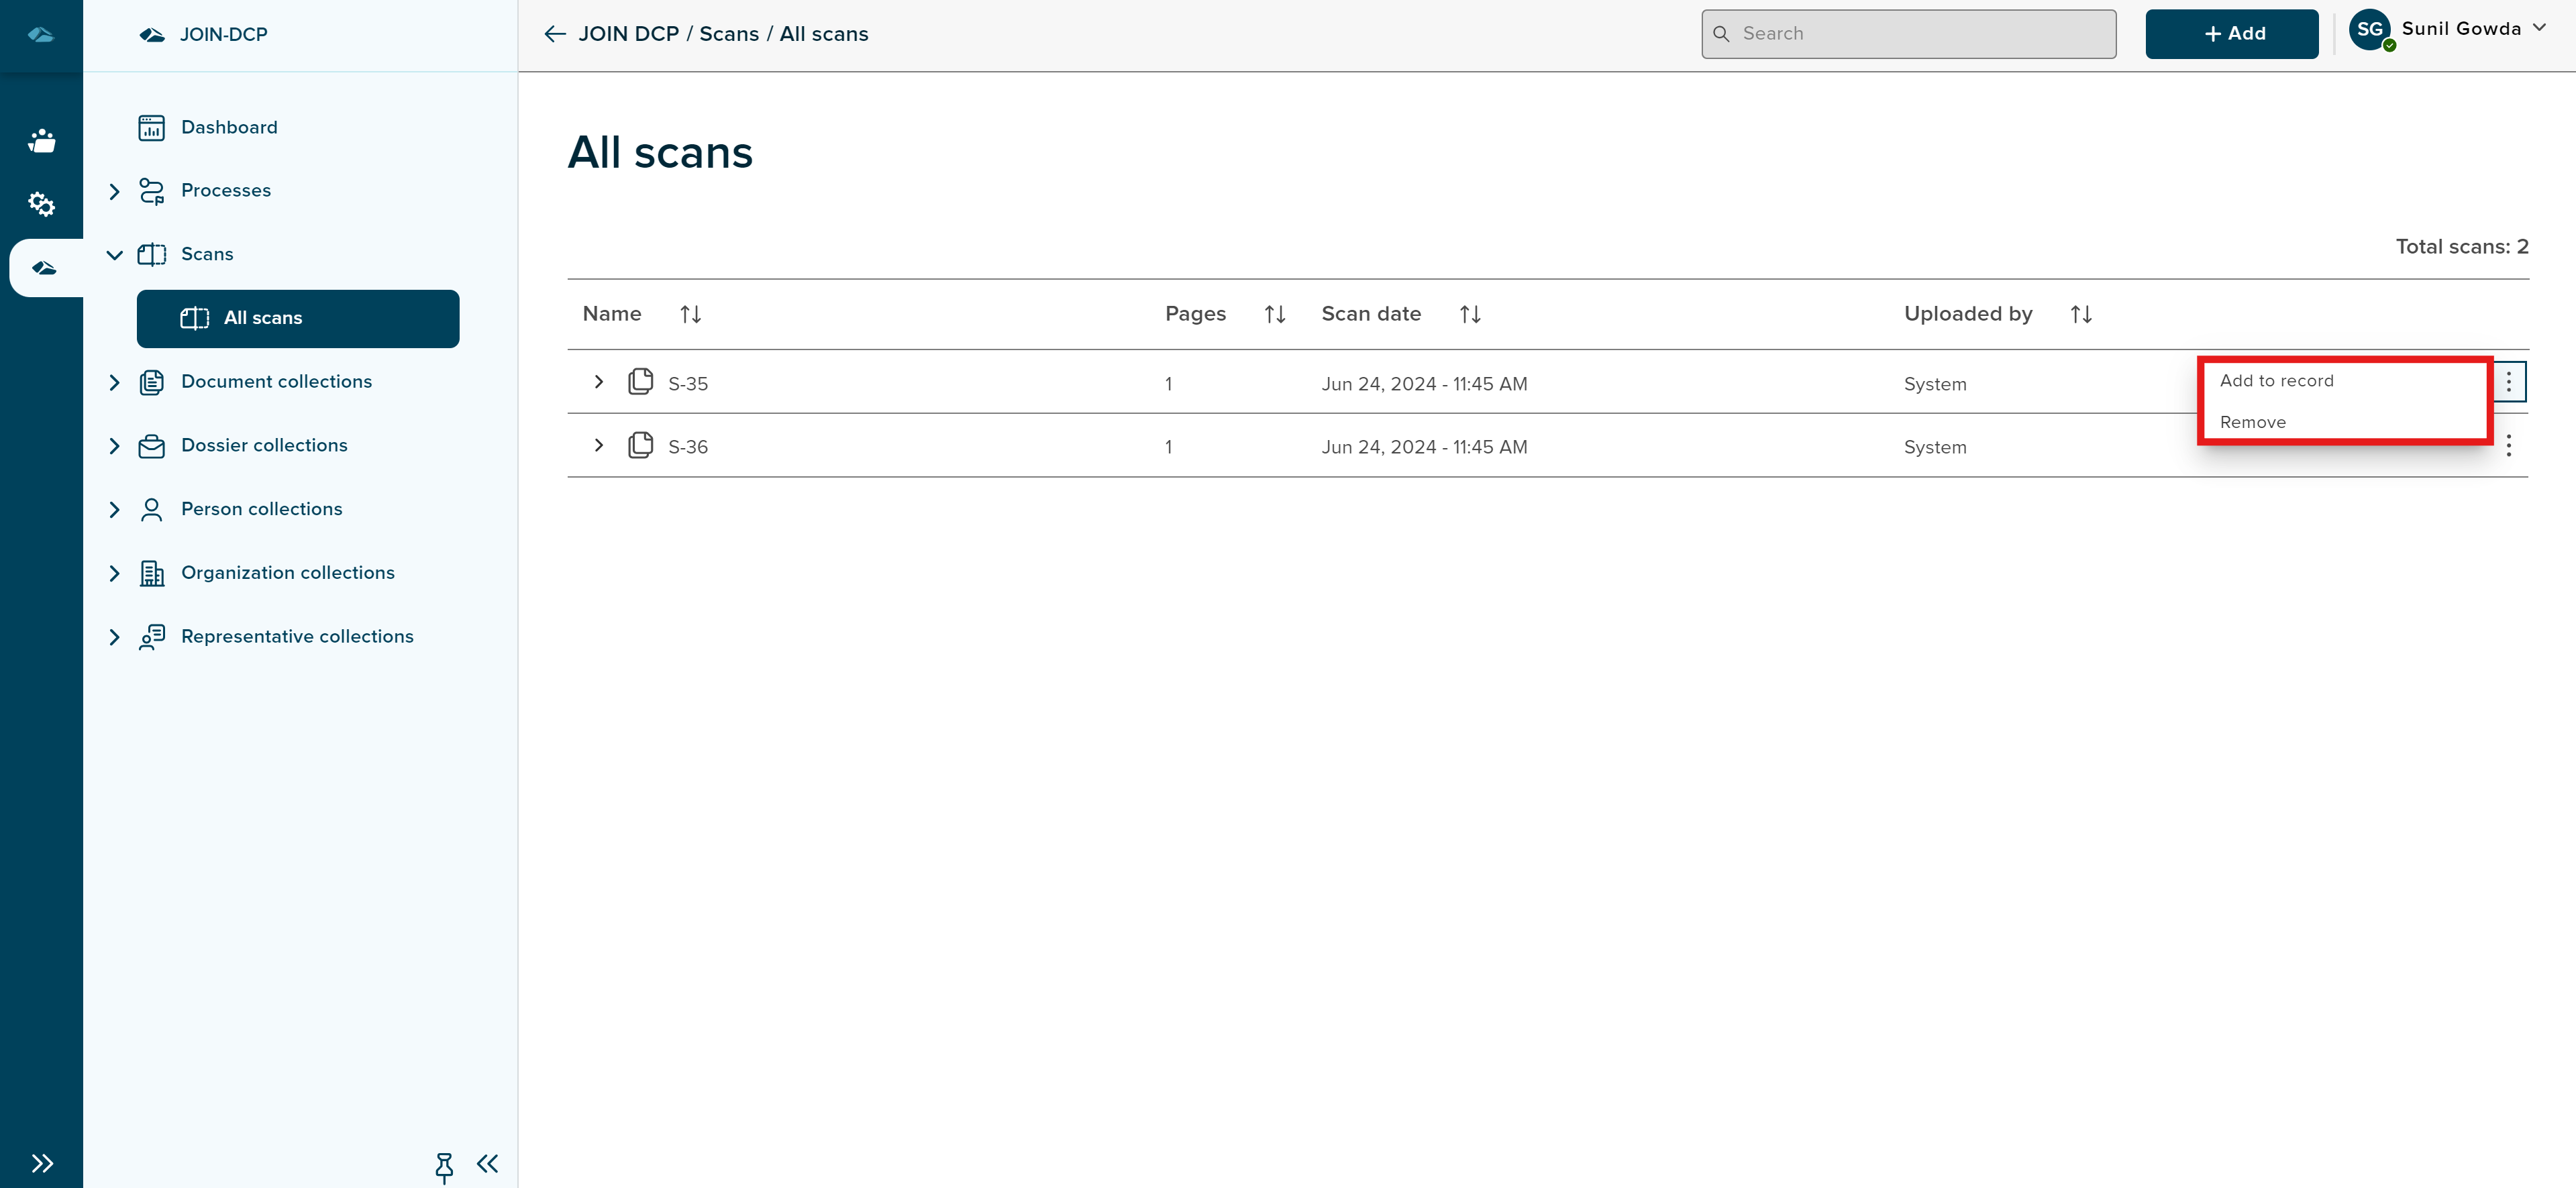Click the Person collections person icon

tap(151, 509)
